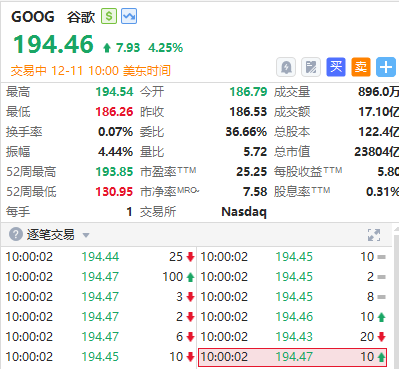Click the percent change 4.25%

point(166,48)
